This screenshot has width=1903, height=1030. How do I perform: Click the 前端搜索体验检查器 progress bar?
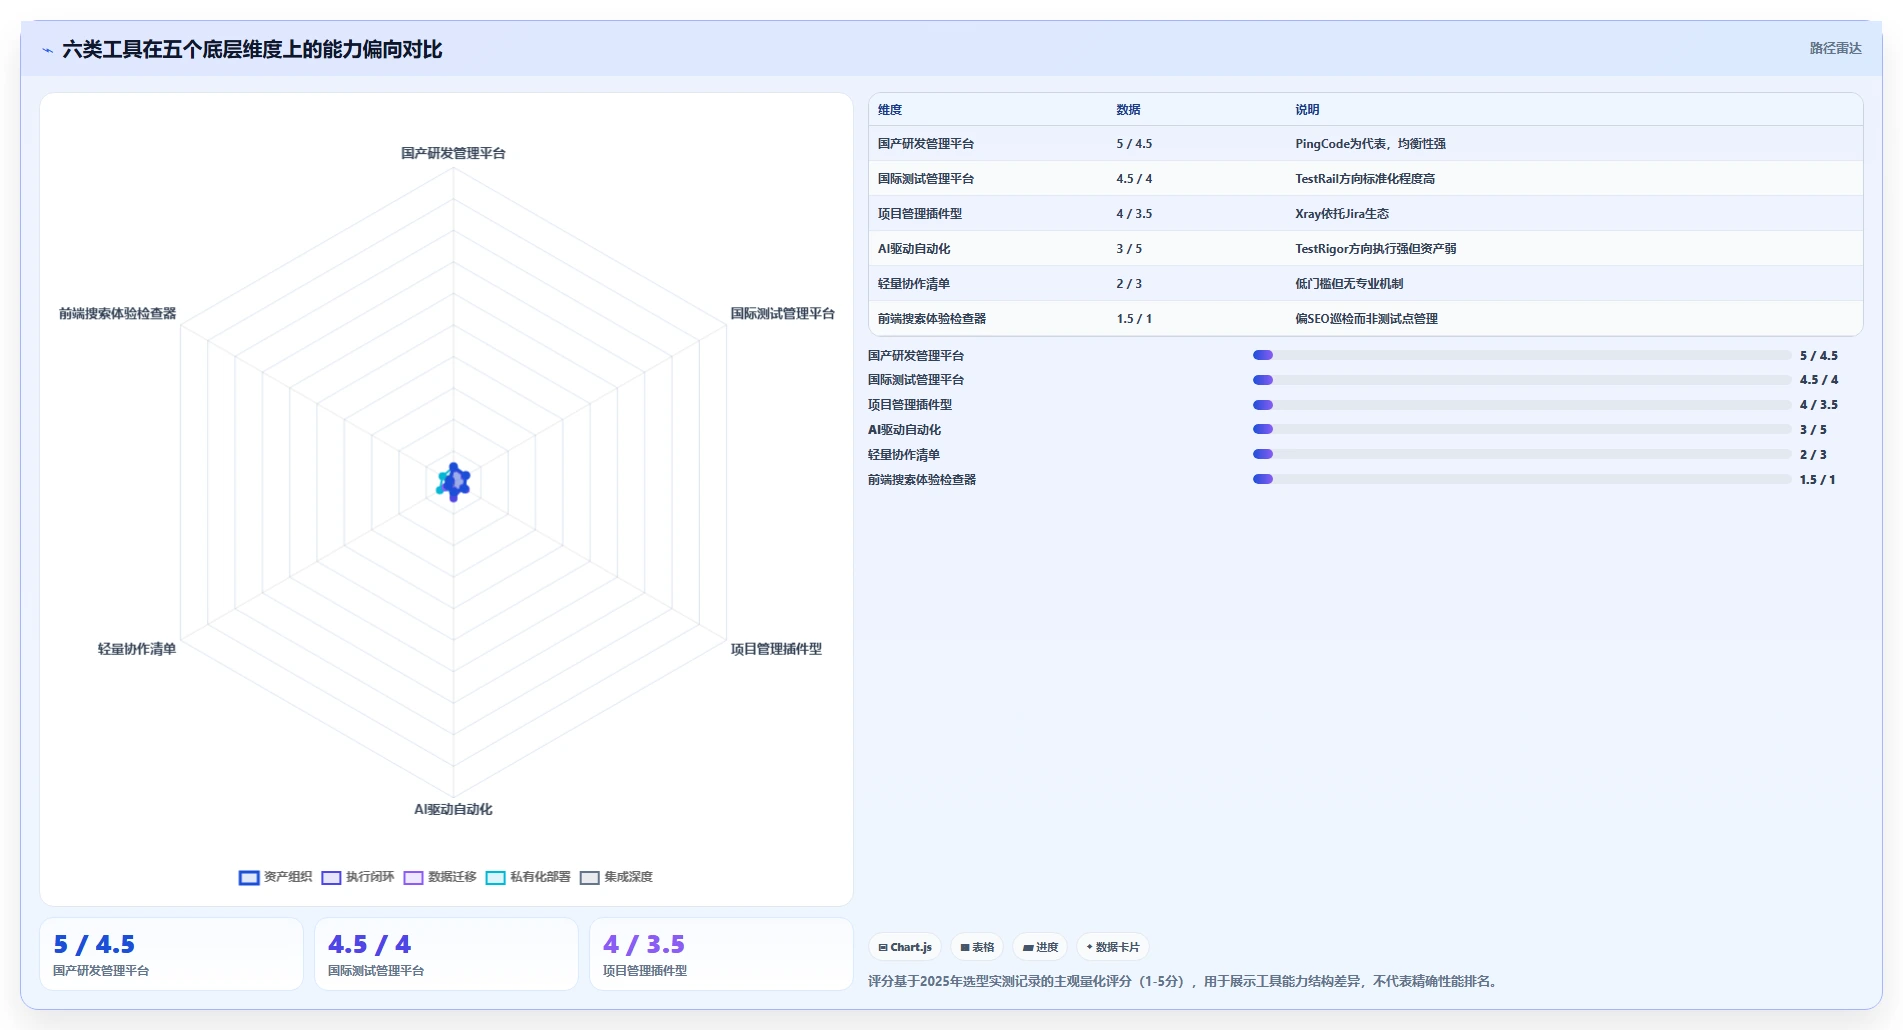coord(1522,479)
